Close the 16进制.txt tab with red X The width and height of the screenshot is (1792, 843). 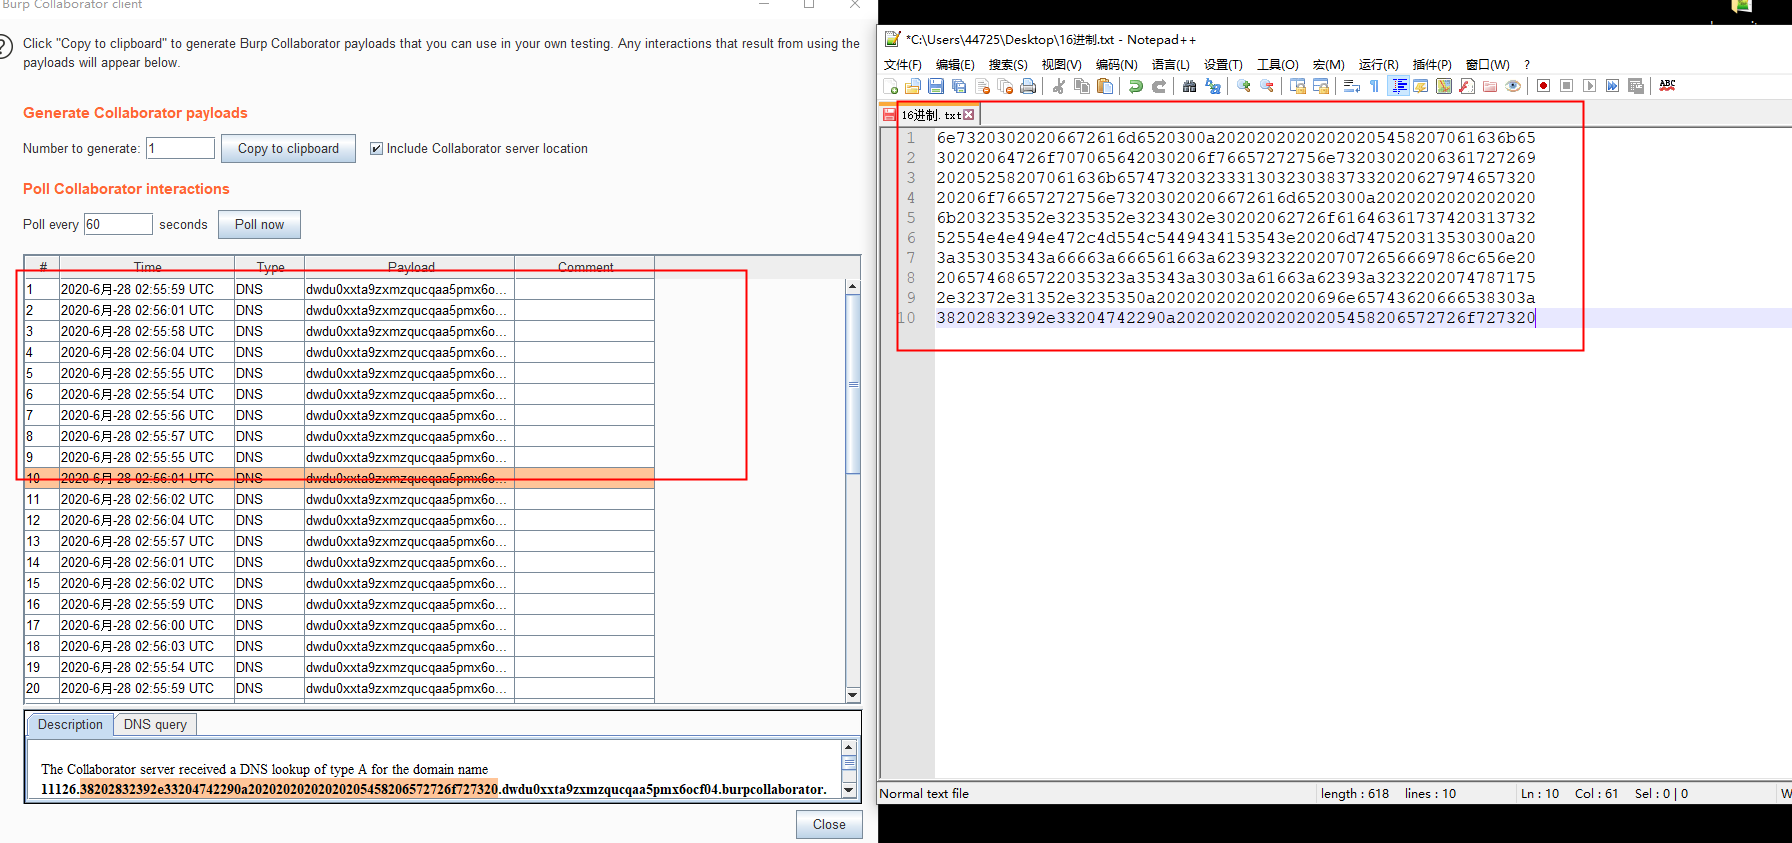coord(969,115)
